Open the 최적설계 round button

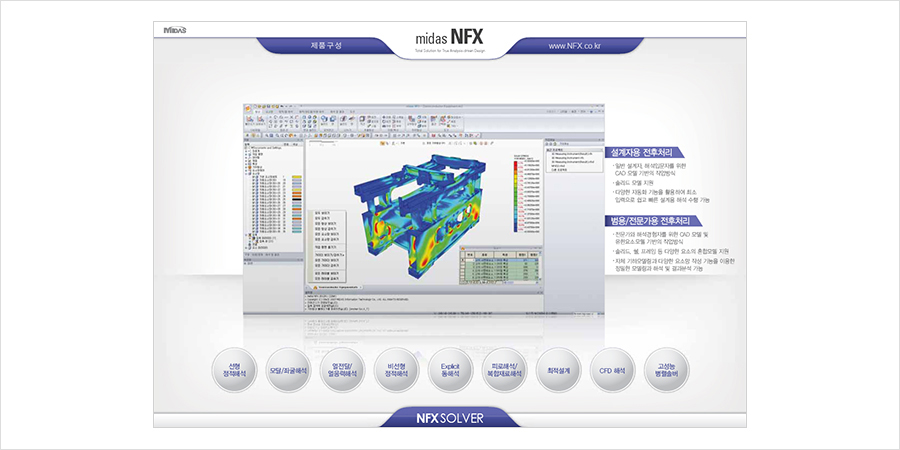558,370
